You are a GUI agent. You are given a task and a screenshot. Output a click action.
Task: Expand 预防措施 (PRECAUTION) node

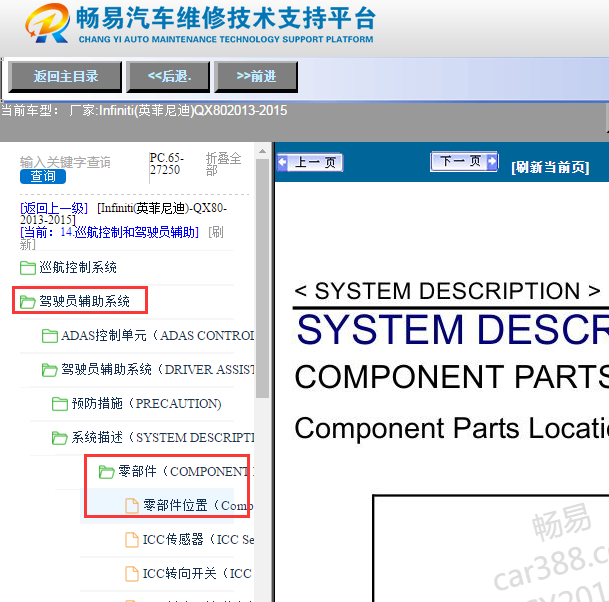tap(146, 404)
